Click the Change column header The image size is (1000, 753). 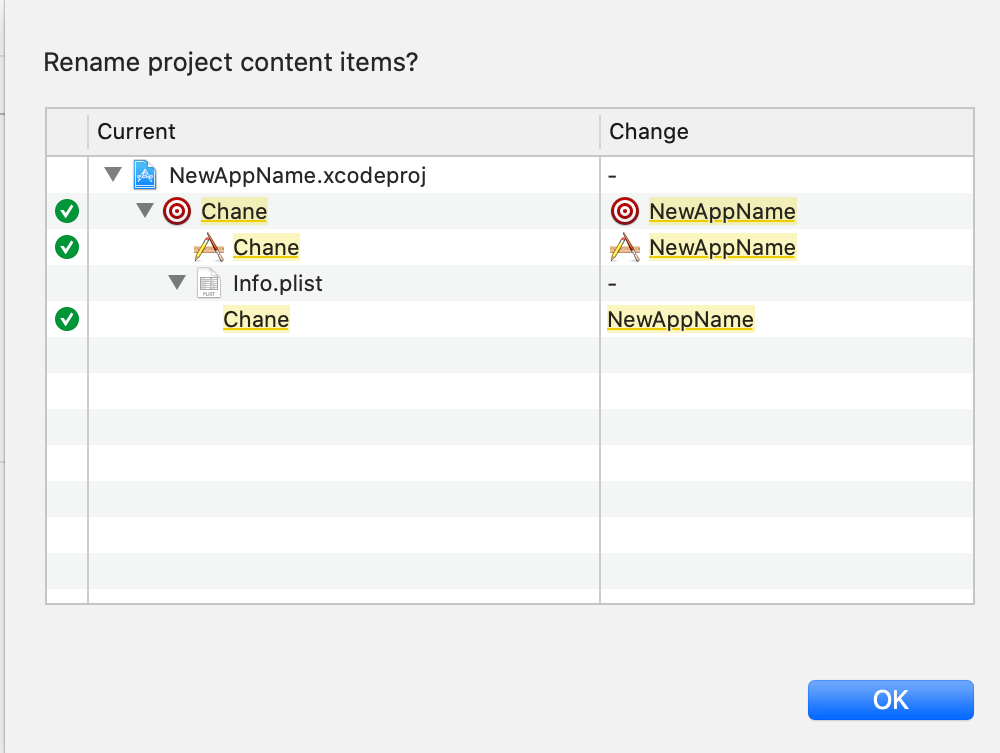tap(649, 132)
